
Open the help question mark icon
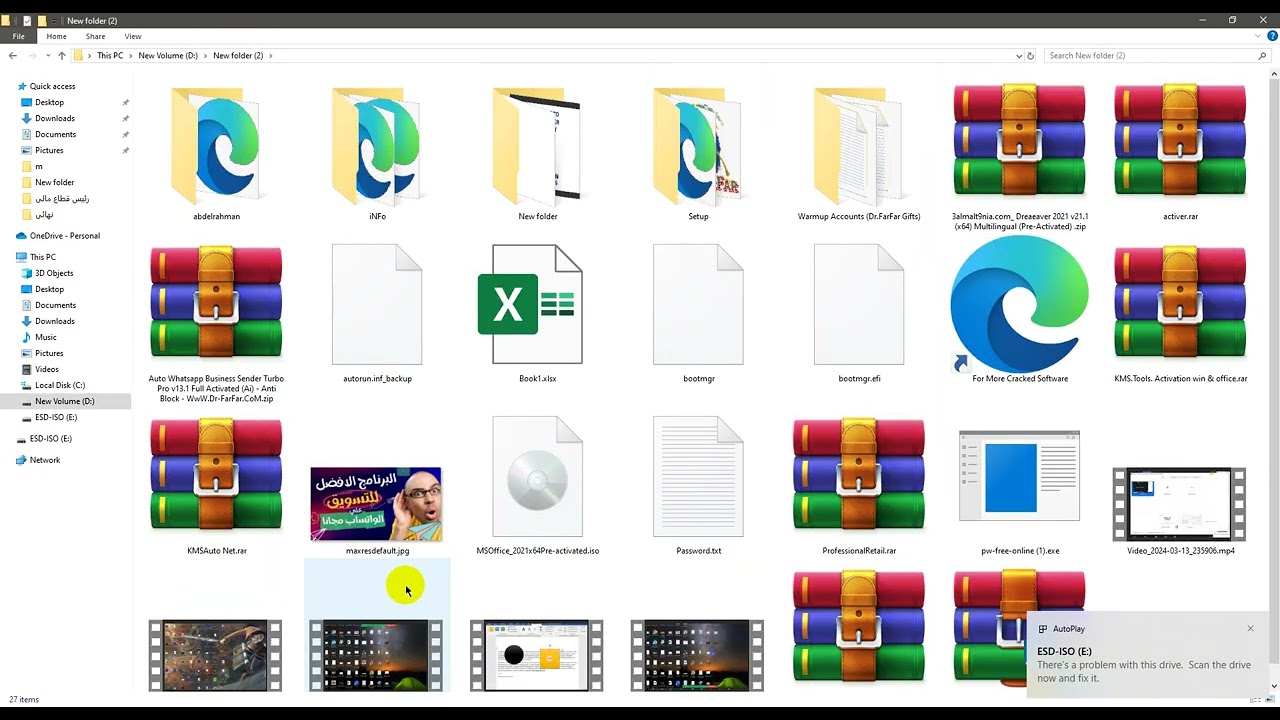tap(1272, 36)
